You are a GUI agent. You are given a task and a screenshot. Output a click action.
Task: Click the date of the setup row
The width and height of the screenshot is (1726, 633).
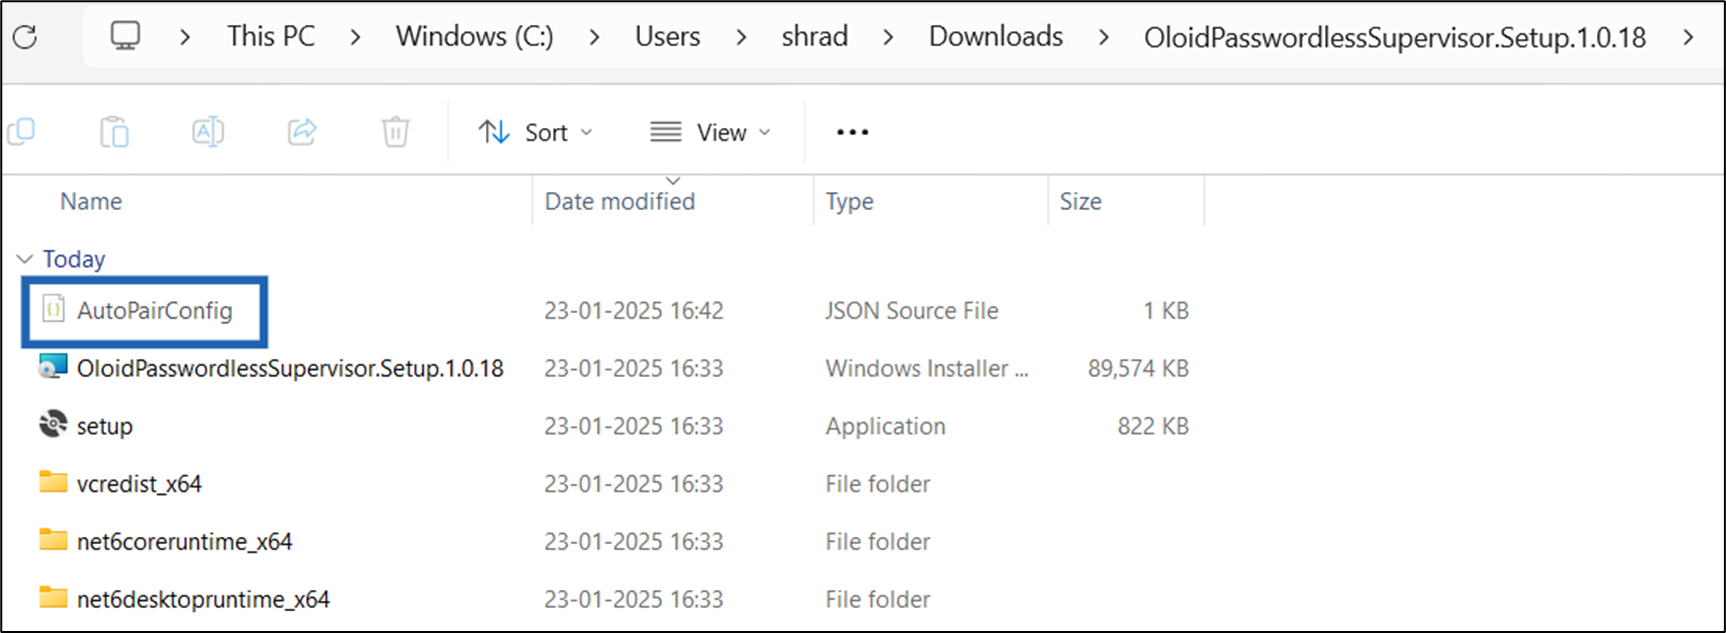(634, 426)
